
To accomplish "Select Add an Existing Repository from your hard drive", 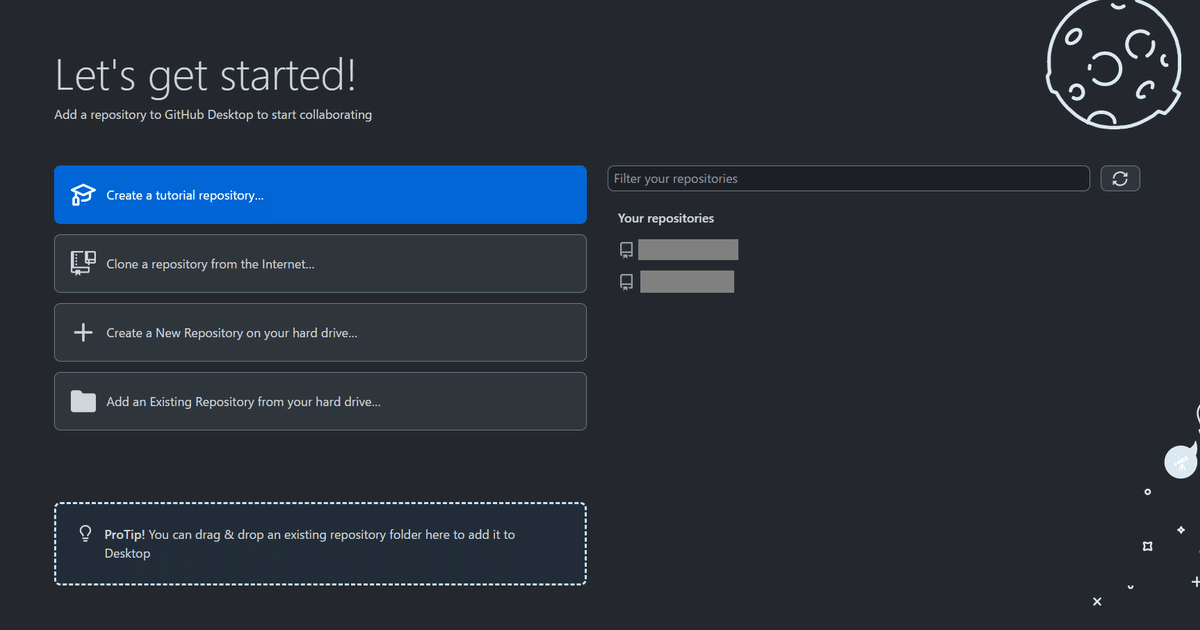I will click(x=320, y=402).
